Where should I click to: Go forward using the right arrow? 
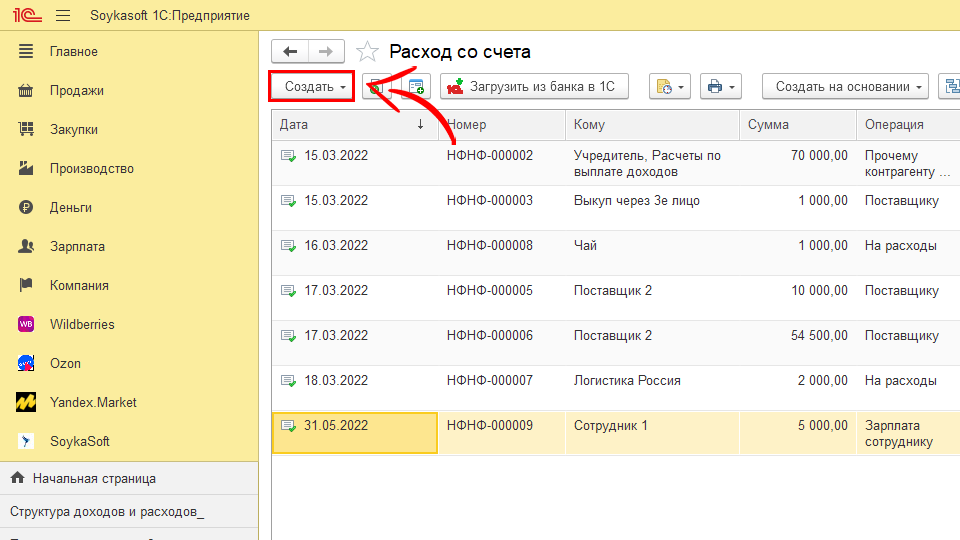325,52
